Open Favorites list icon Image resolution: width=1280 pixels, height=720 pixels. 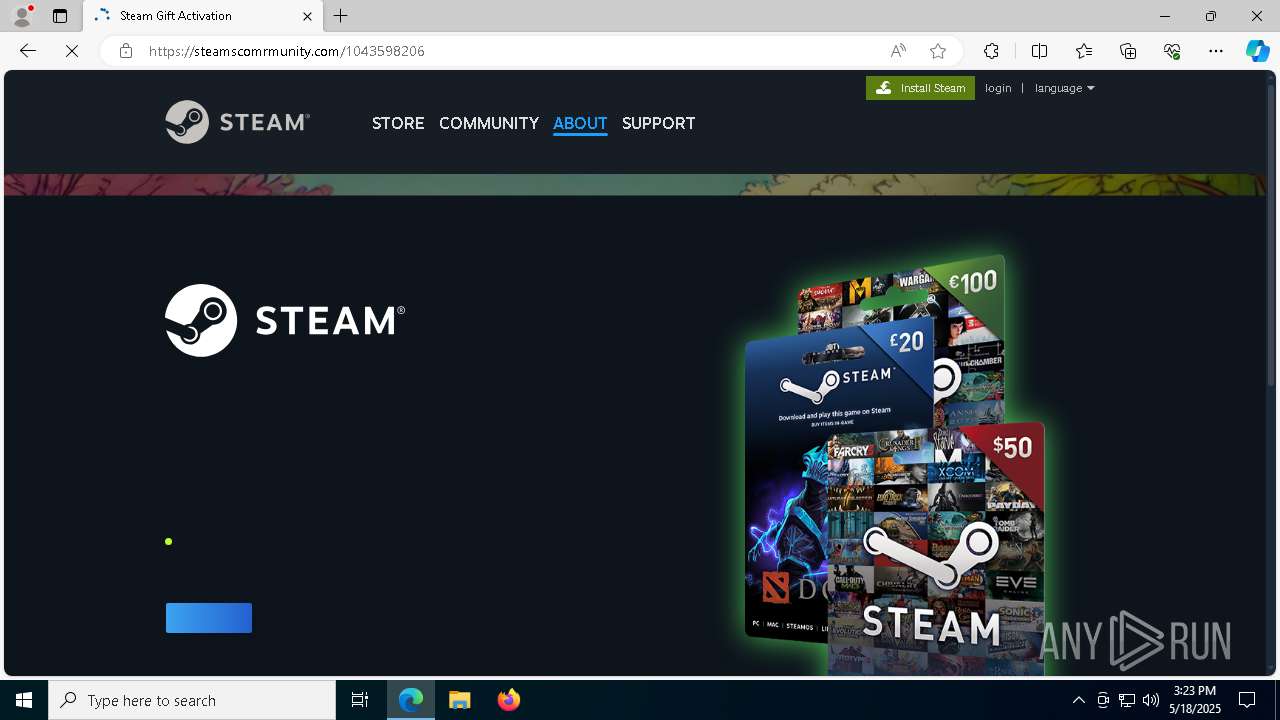pos(1084,51)
